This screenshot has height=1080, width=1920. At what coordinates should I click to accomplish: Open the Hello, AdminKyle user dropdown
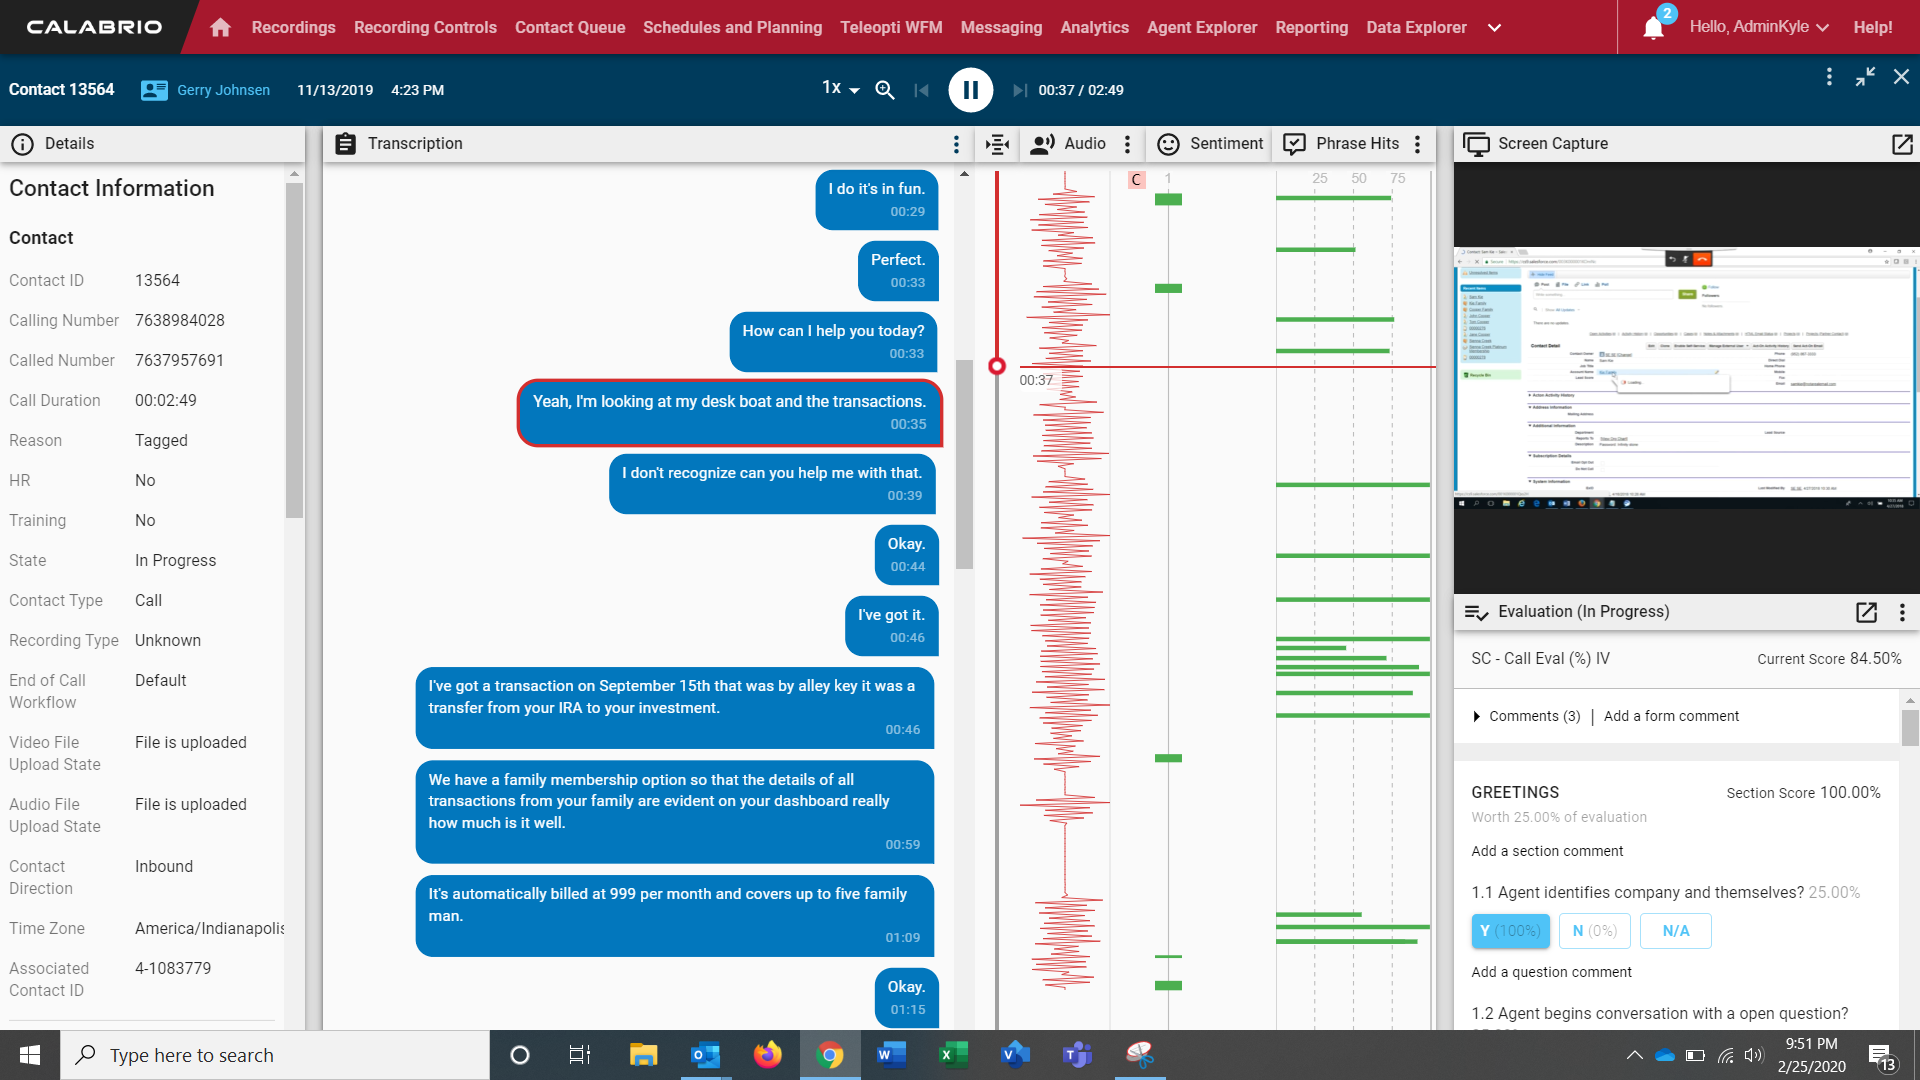click(1758, 27)
